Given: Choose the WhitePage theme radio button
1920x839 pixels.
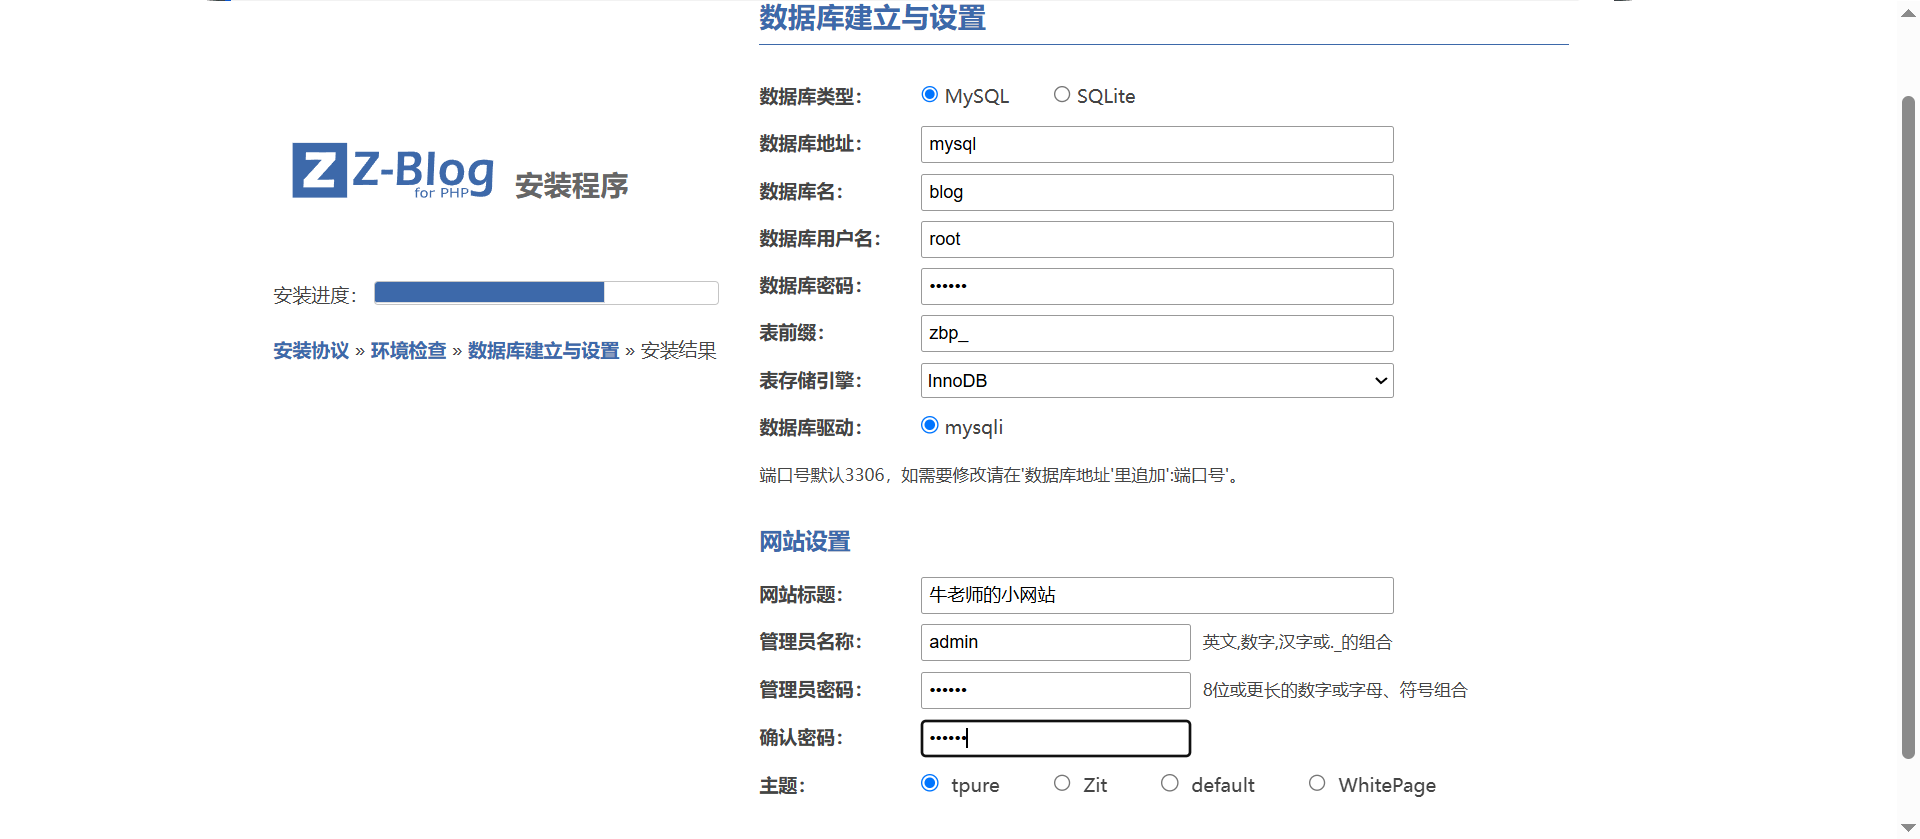Looking at the screenshot, I should point(1317,783).
